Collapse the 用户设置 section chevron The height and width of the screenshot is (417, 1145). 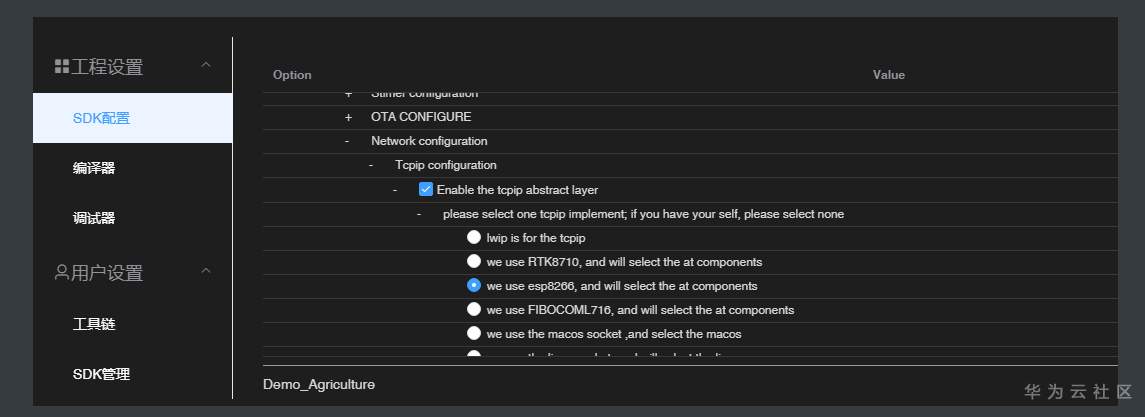pyautogui.click(x=206, y=271)
